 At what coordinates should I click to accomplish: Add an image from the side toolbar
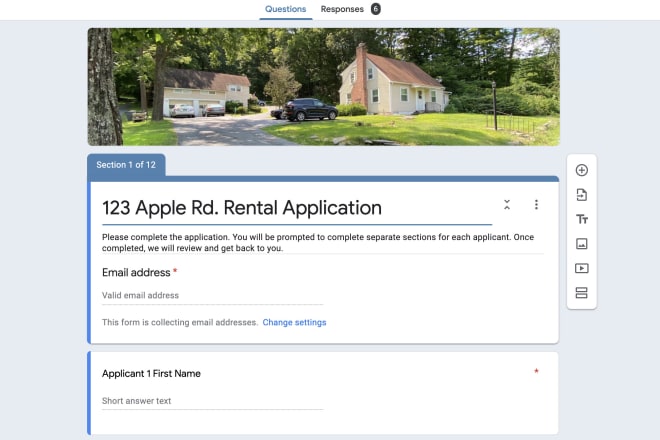[x=582, y=244]
